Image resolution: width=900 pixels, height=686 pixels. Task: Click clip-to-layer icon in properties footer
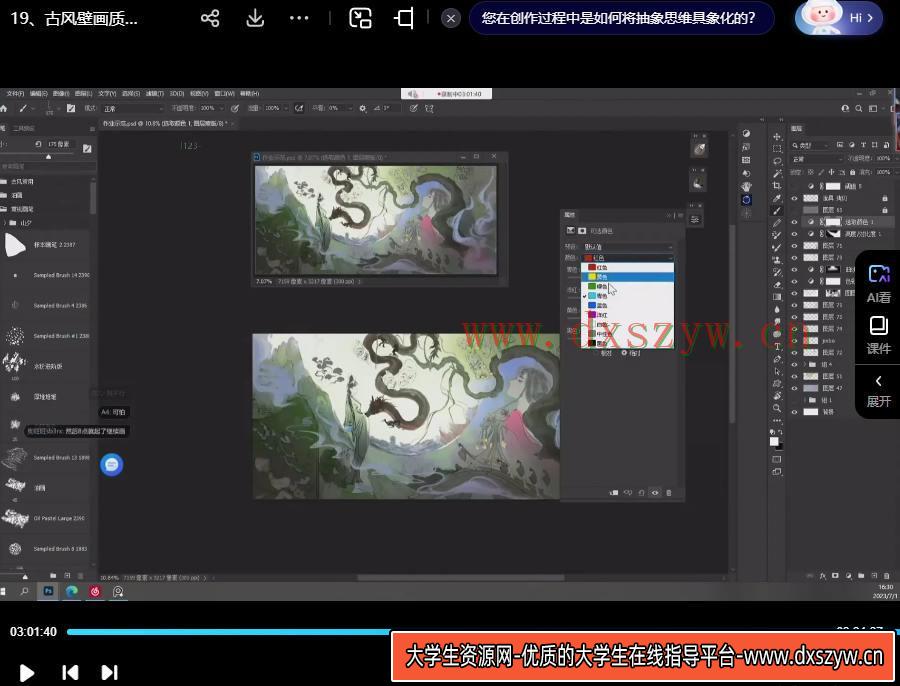[614, 493]
